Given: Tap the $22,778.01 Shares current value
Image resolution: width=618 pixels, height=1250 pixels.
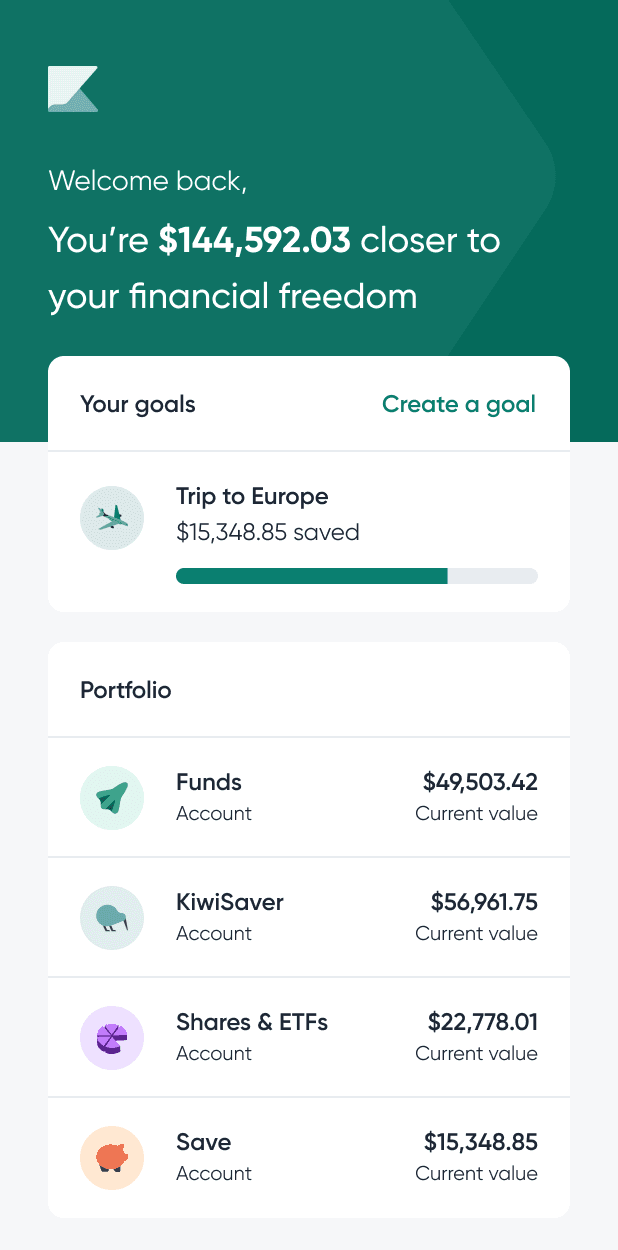Looking at the screenshot, I should coord(483,1022).
